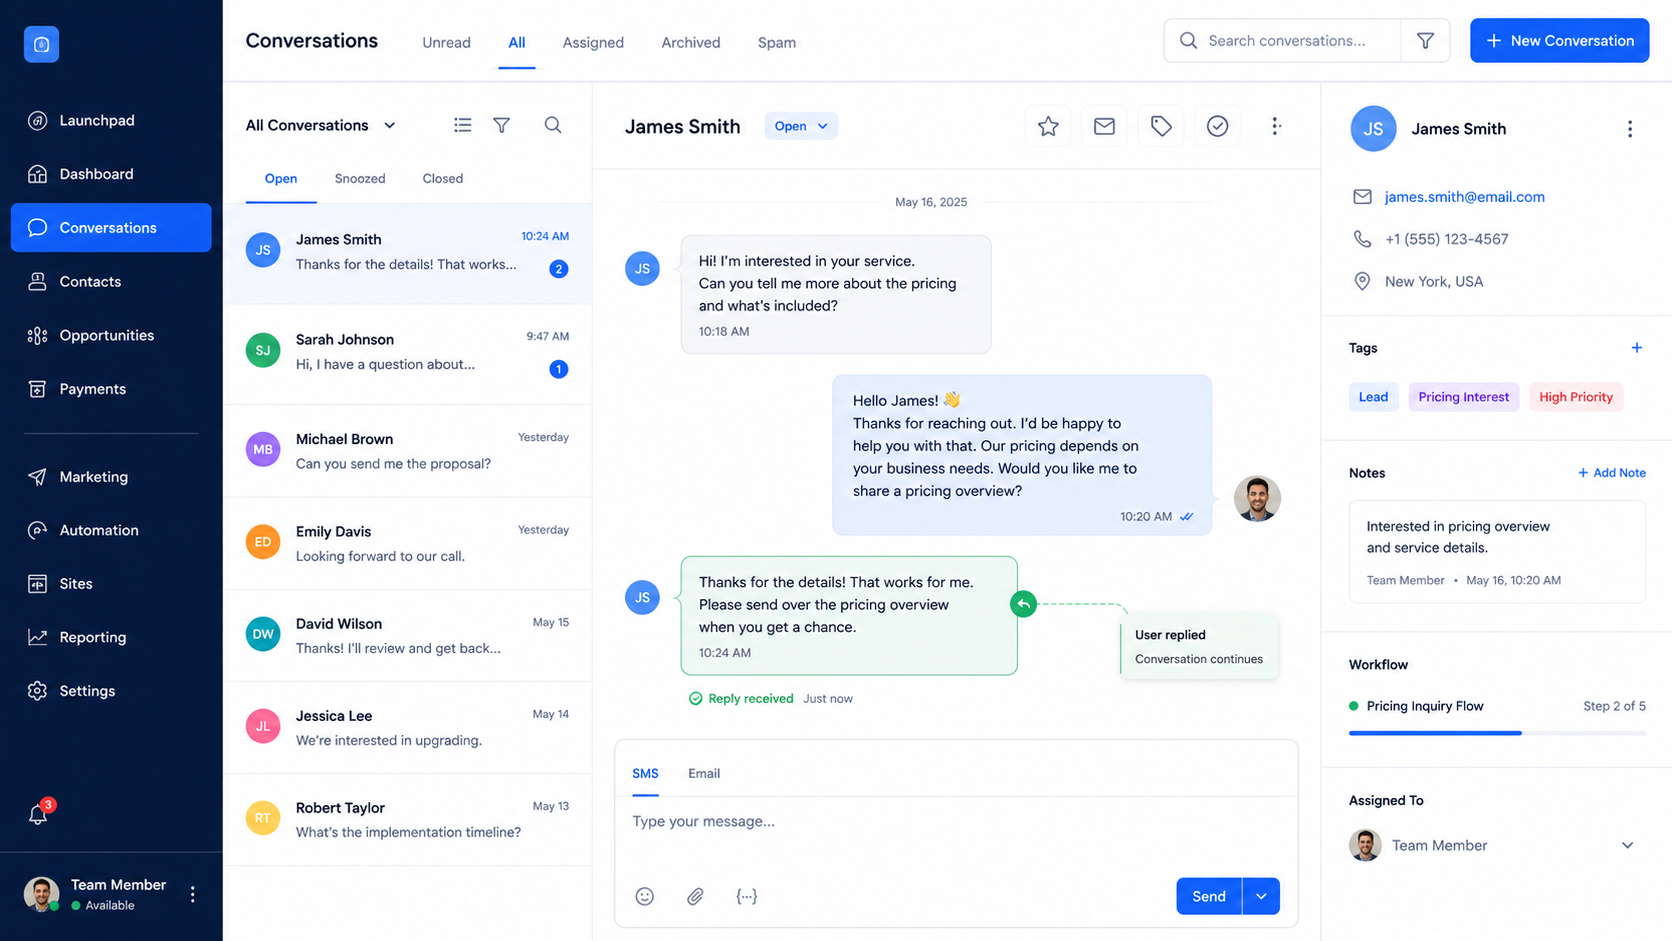Switch the composer to Email
This screenshot has height=941, width=1672.
pyautogui.click(x=704, y=773)
